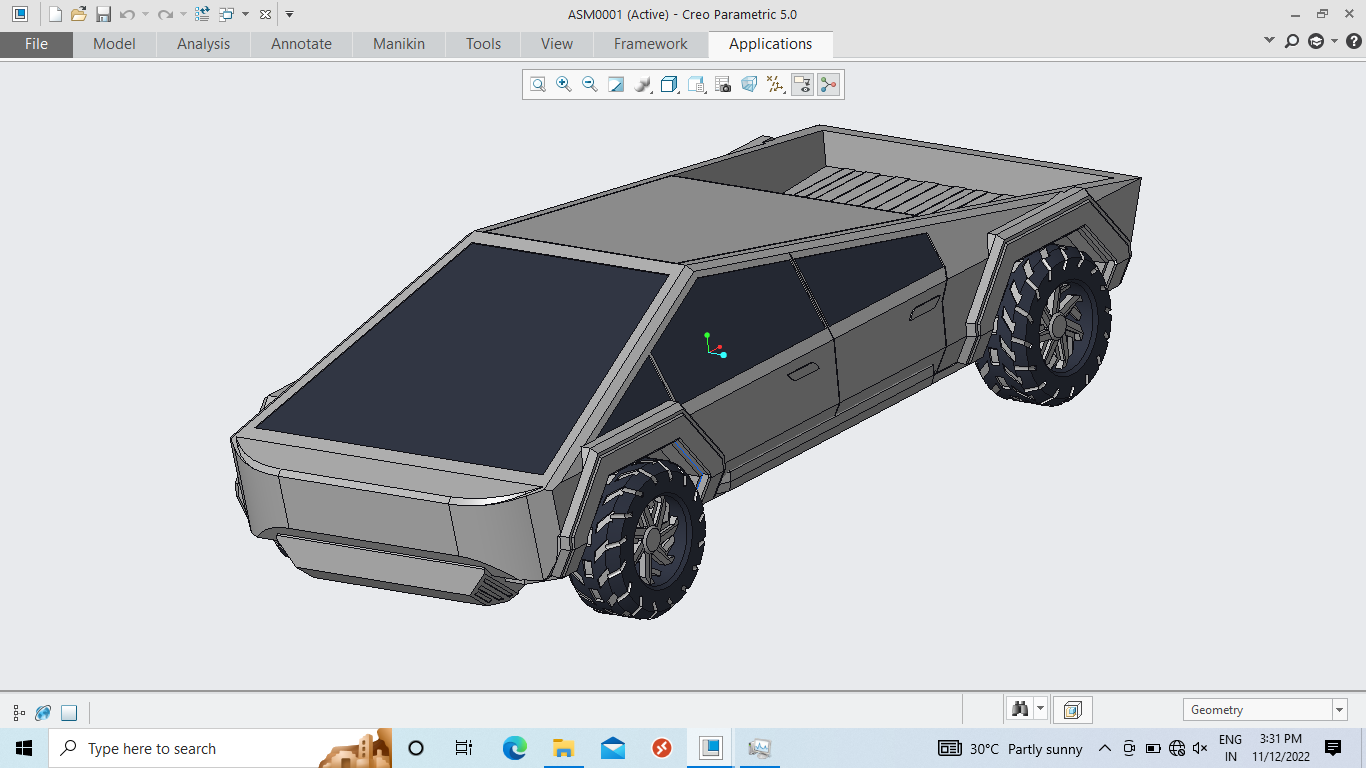1366x768 pixels.
Task: Expand dropdown next to learning connector icon
Action: pos(1334,41)
